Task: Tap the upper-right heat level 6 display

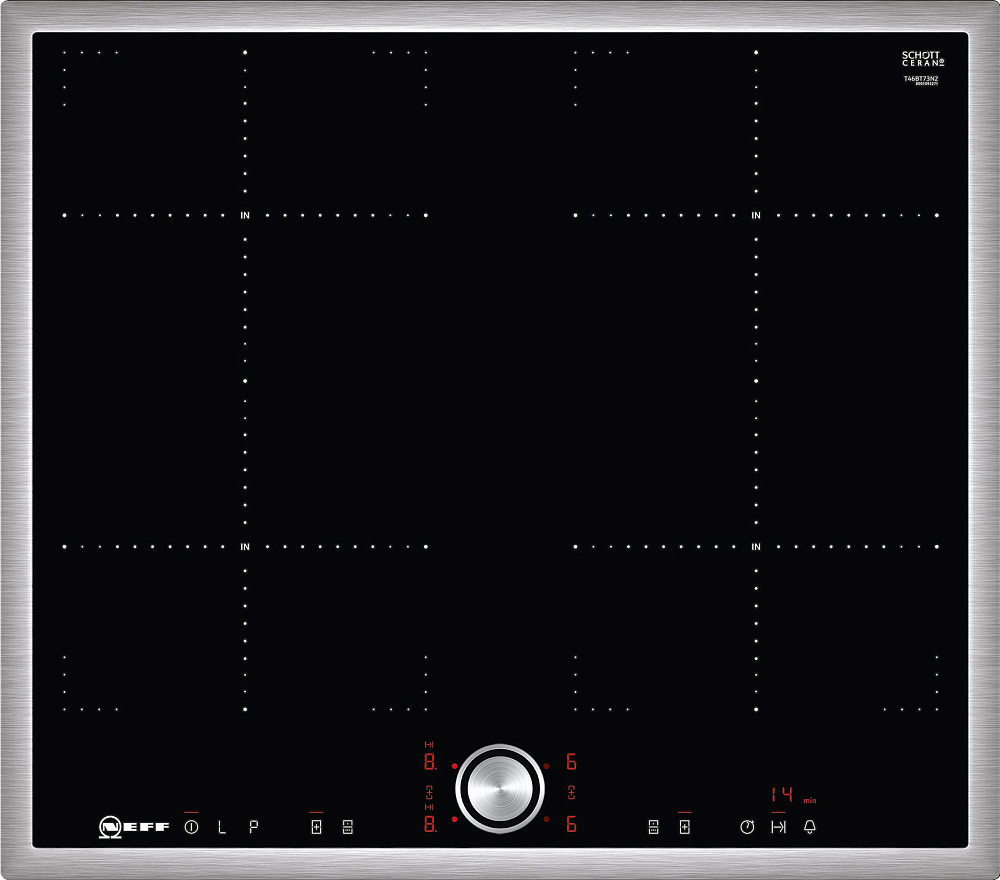Action: (x=571, y=762)
